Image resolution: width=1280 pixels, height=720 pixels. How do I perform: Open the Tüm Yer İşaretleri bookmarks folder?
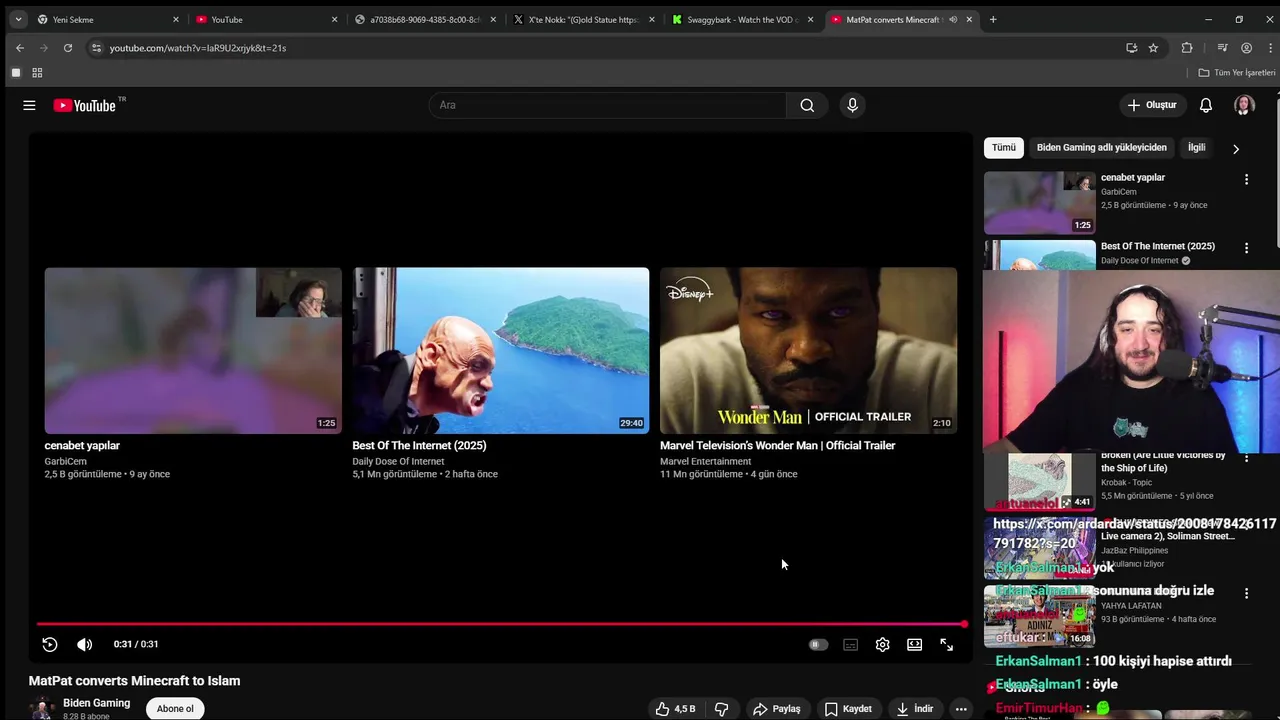pyautogui.click(x=1237, y=73)
